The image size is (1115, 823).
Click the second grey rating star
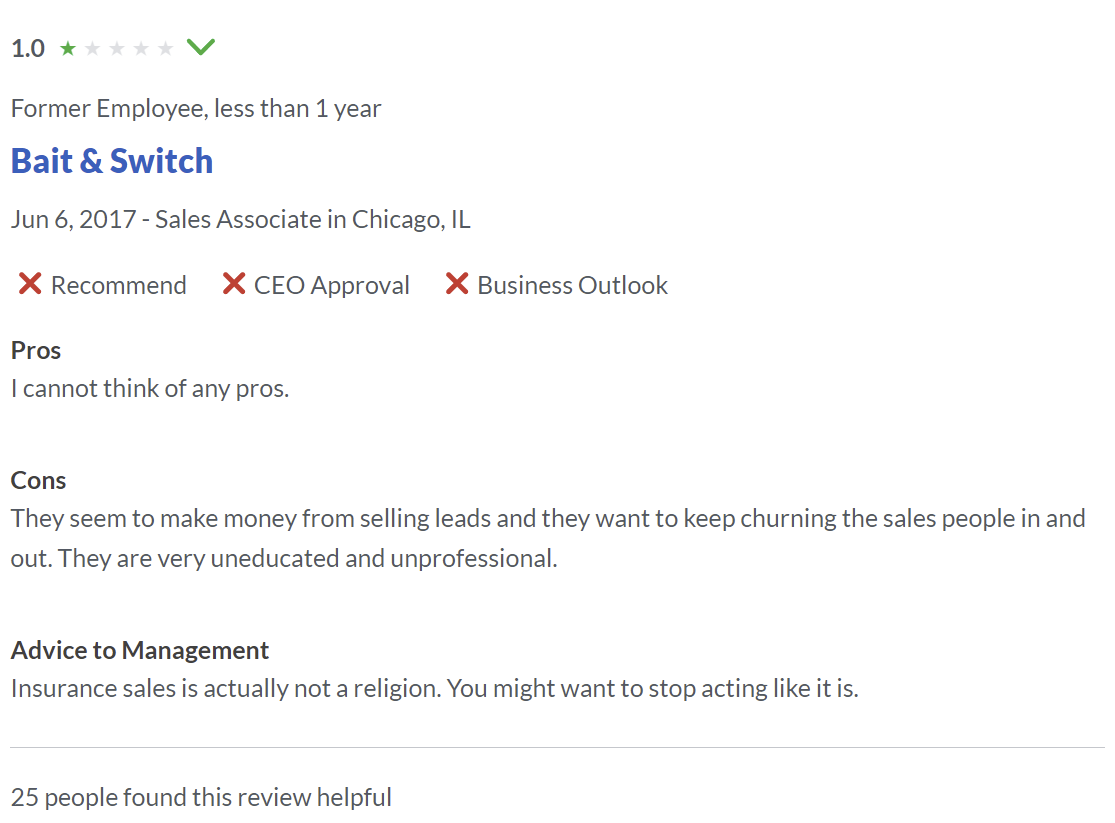pos(93,48)
